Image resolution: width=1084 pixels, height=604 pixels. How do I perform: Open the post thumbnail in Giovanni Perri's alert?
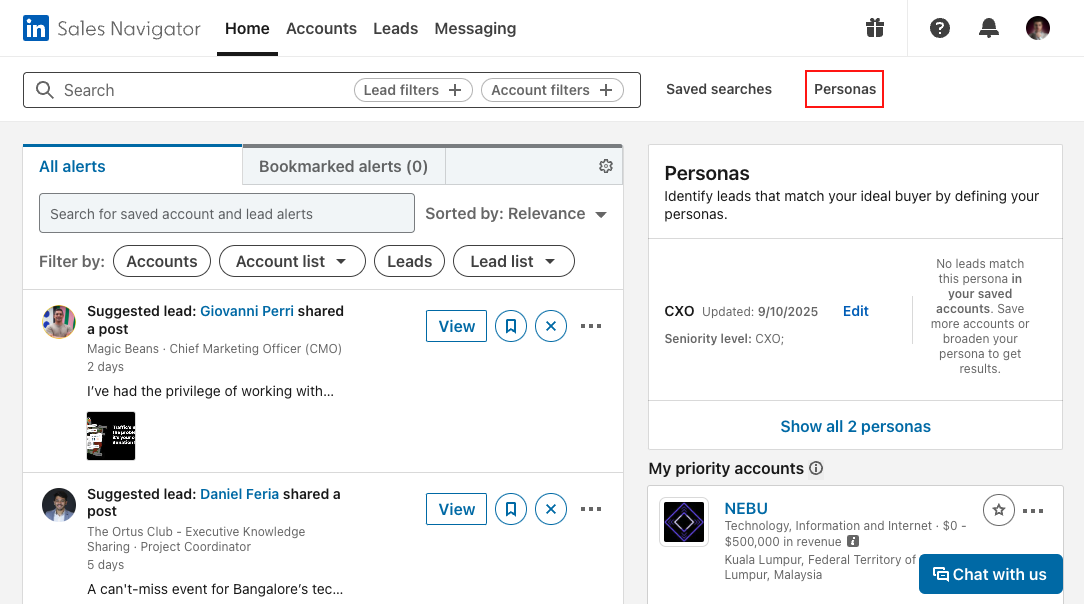click(x=111, y=436)
